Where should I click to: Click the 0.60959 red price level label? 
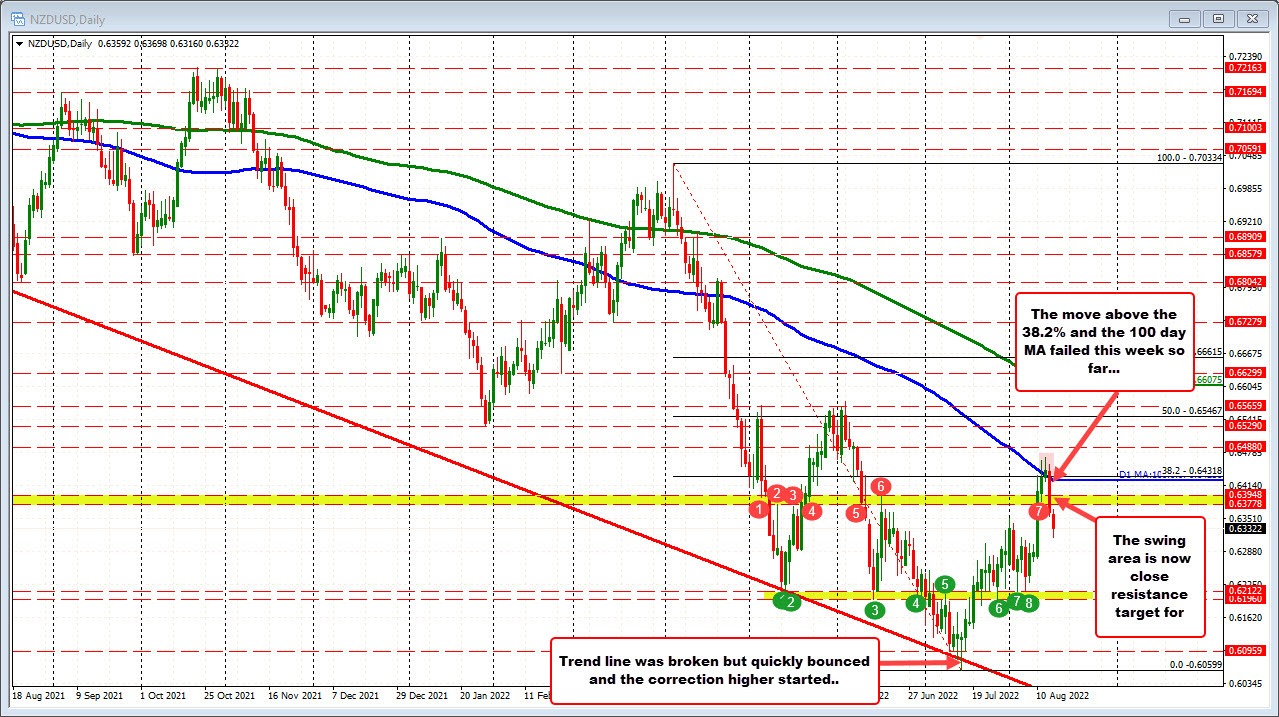pos(1244,650)
